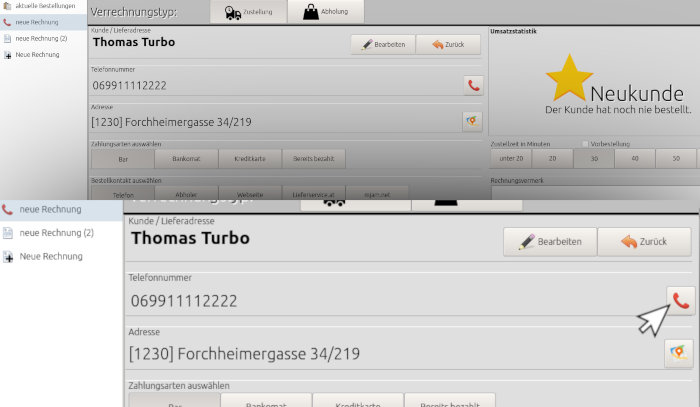Open map icon beside address in upper view
This screenshot has width=700, height=407.
click(x=472, y=121)
